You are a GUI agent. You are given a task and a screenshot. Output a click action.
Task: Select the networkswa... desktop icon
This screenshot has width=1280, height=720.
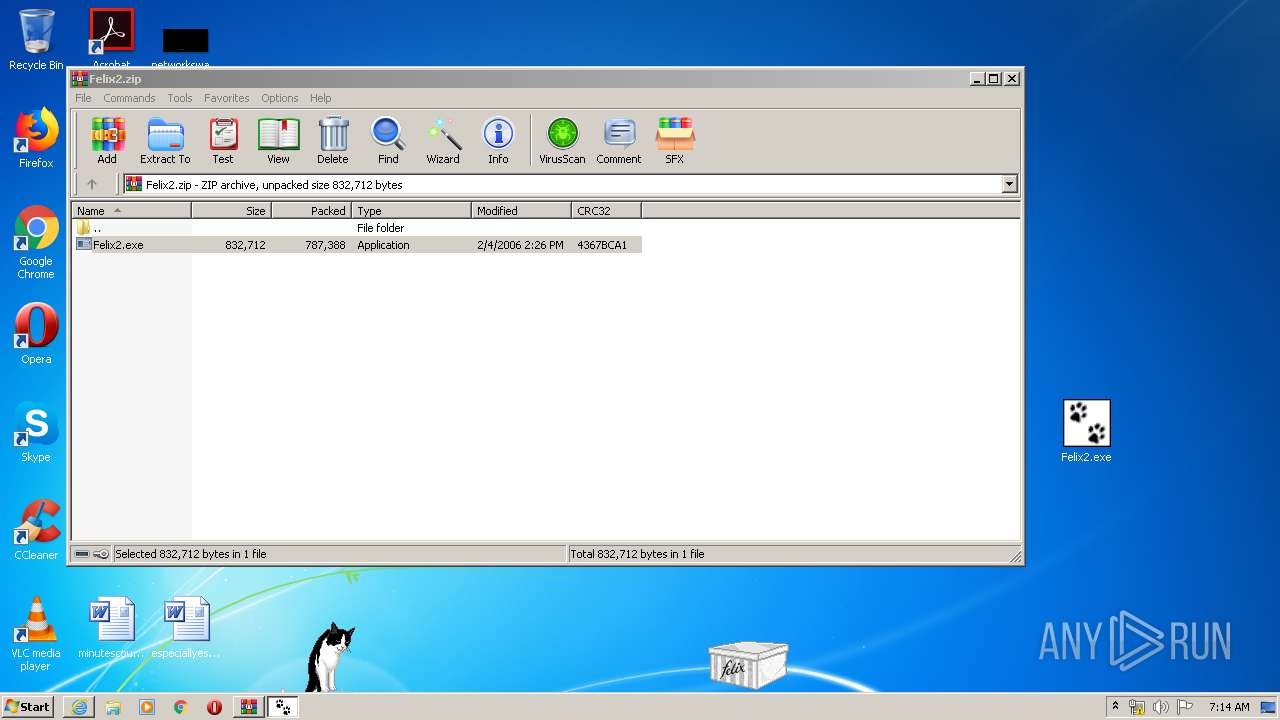[x=185, y=47]
